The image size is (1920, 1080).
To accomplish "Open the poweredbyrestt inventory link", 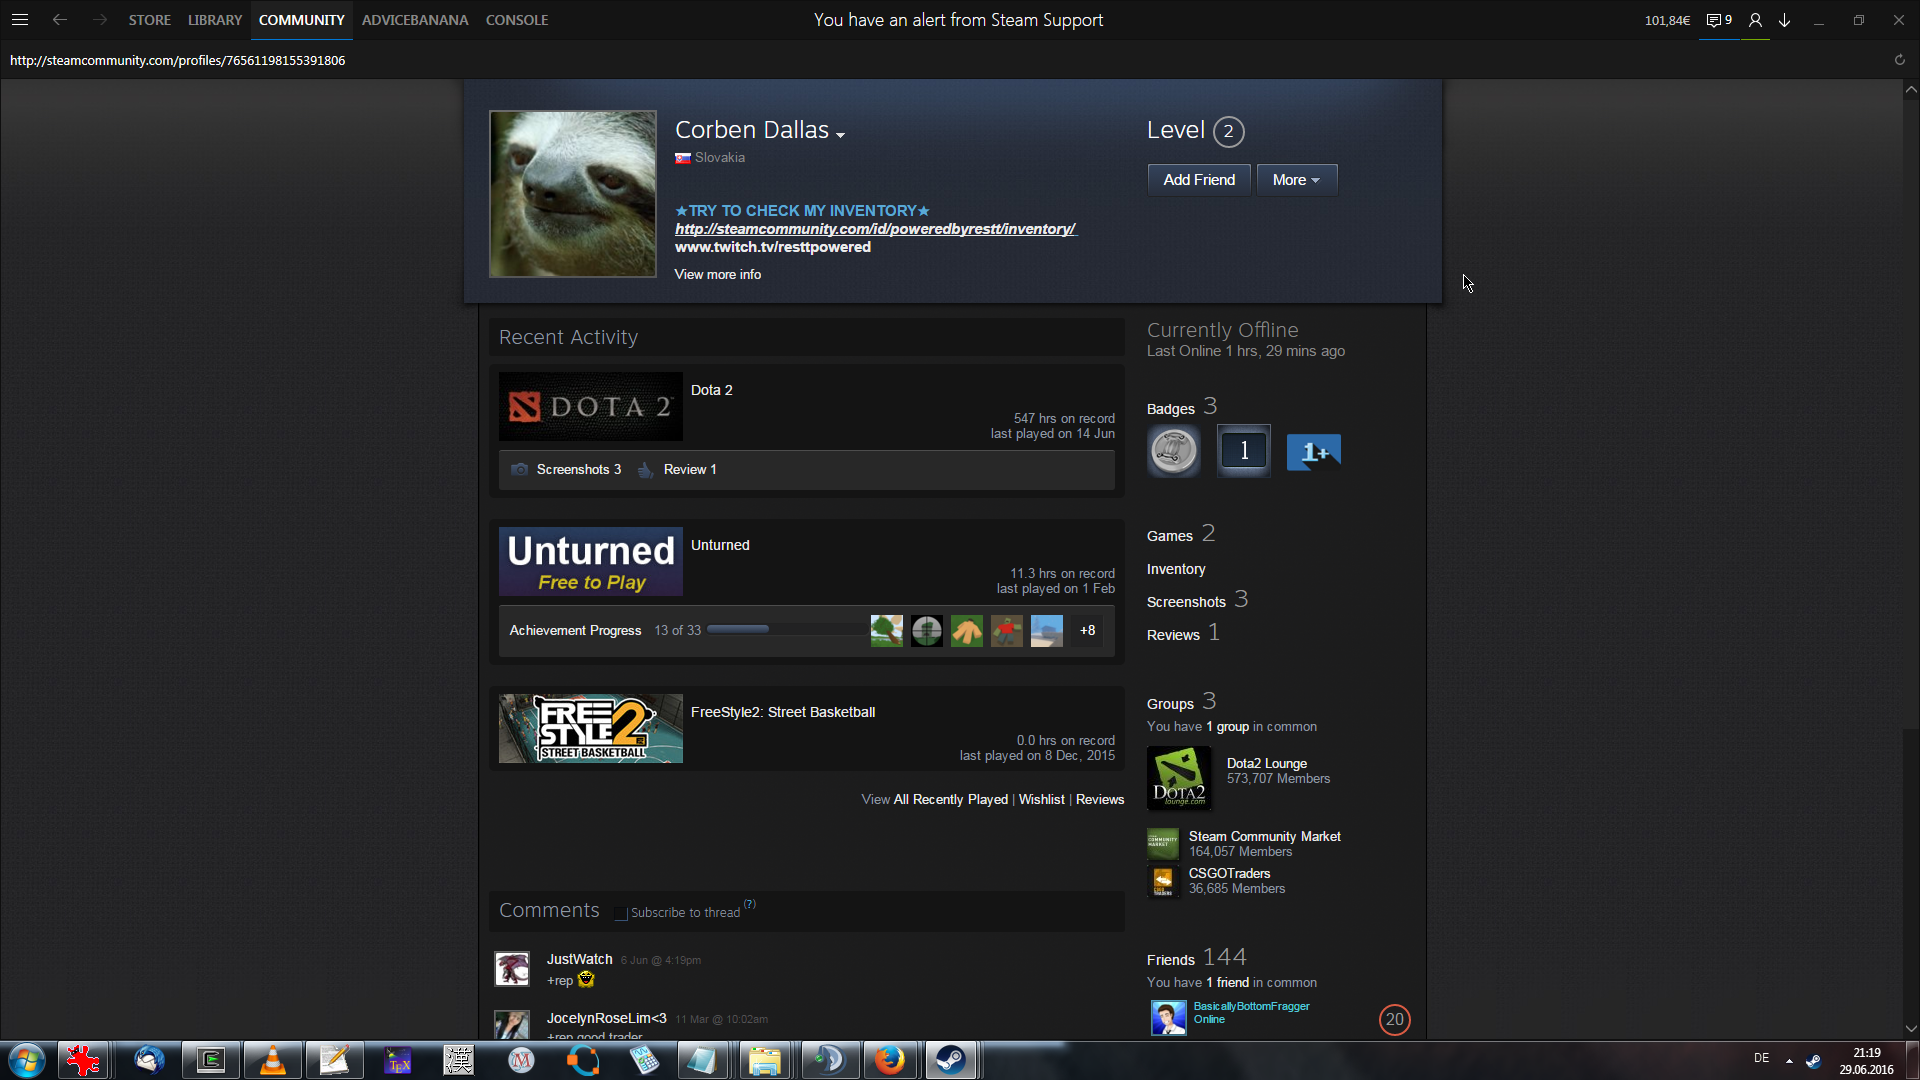I will click(875, 229).
